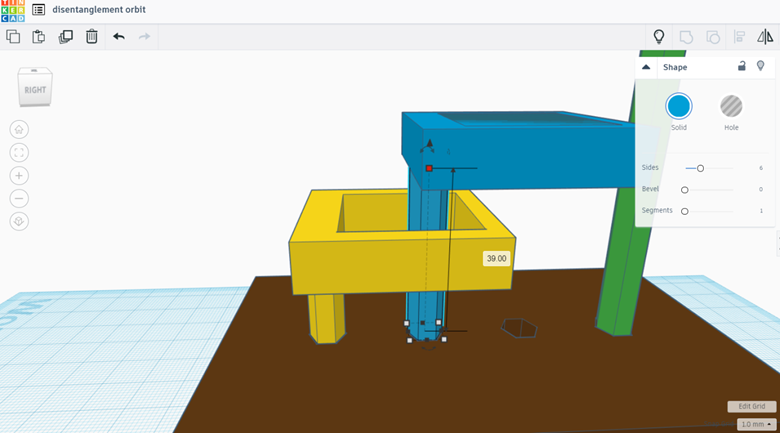Click the Align tool icon
The image size is (780, 433).
click(739, 36)
